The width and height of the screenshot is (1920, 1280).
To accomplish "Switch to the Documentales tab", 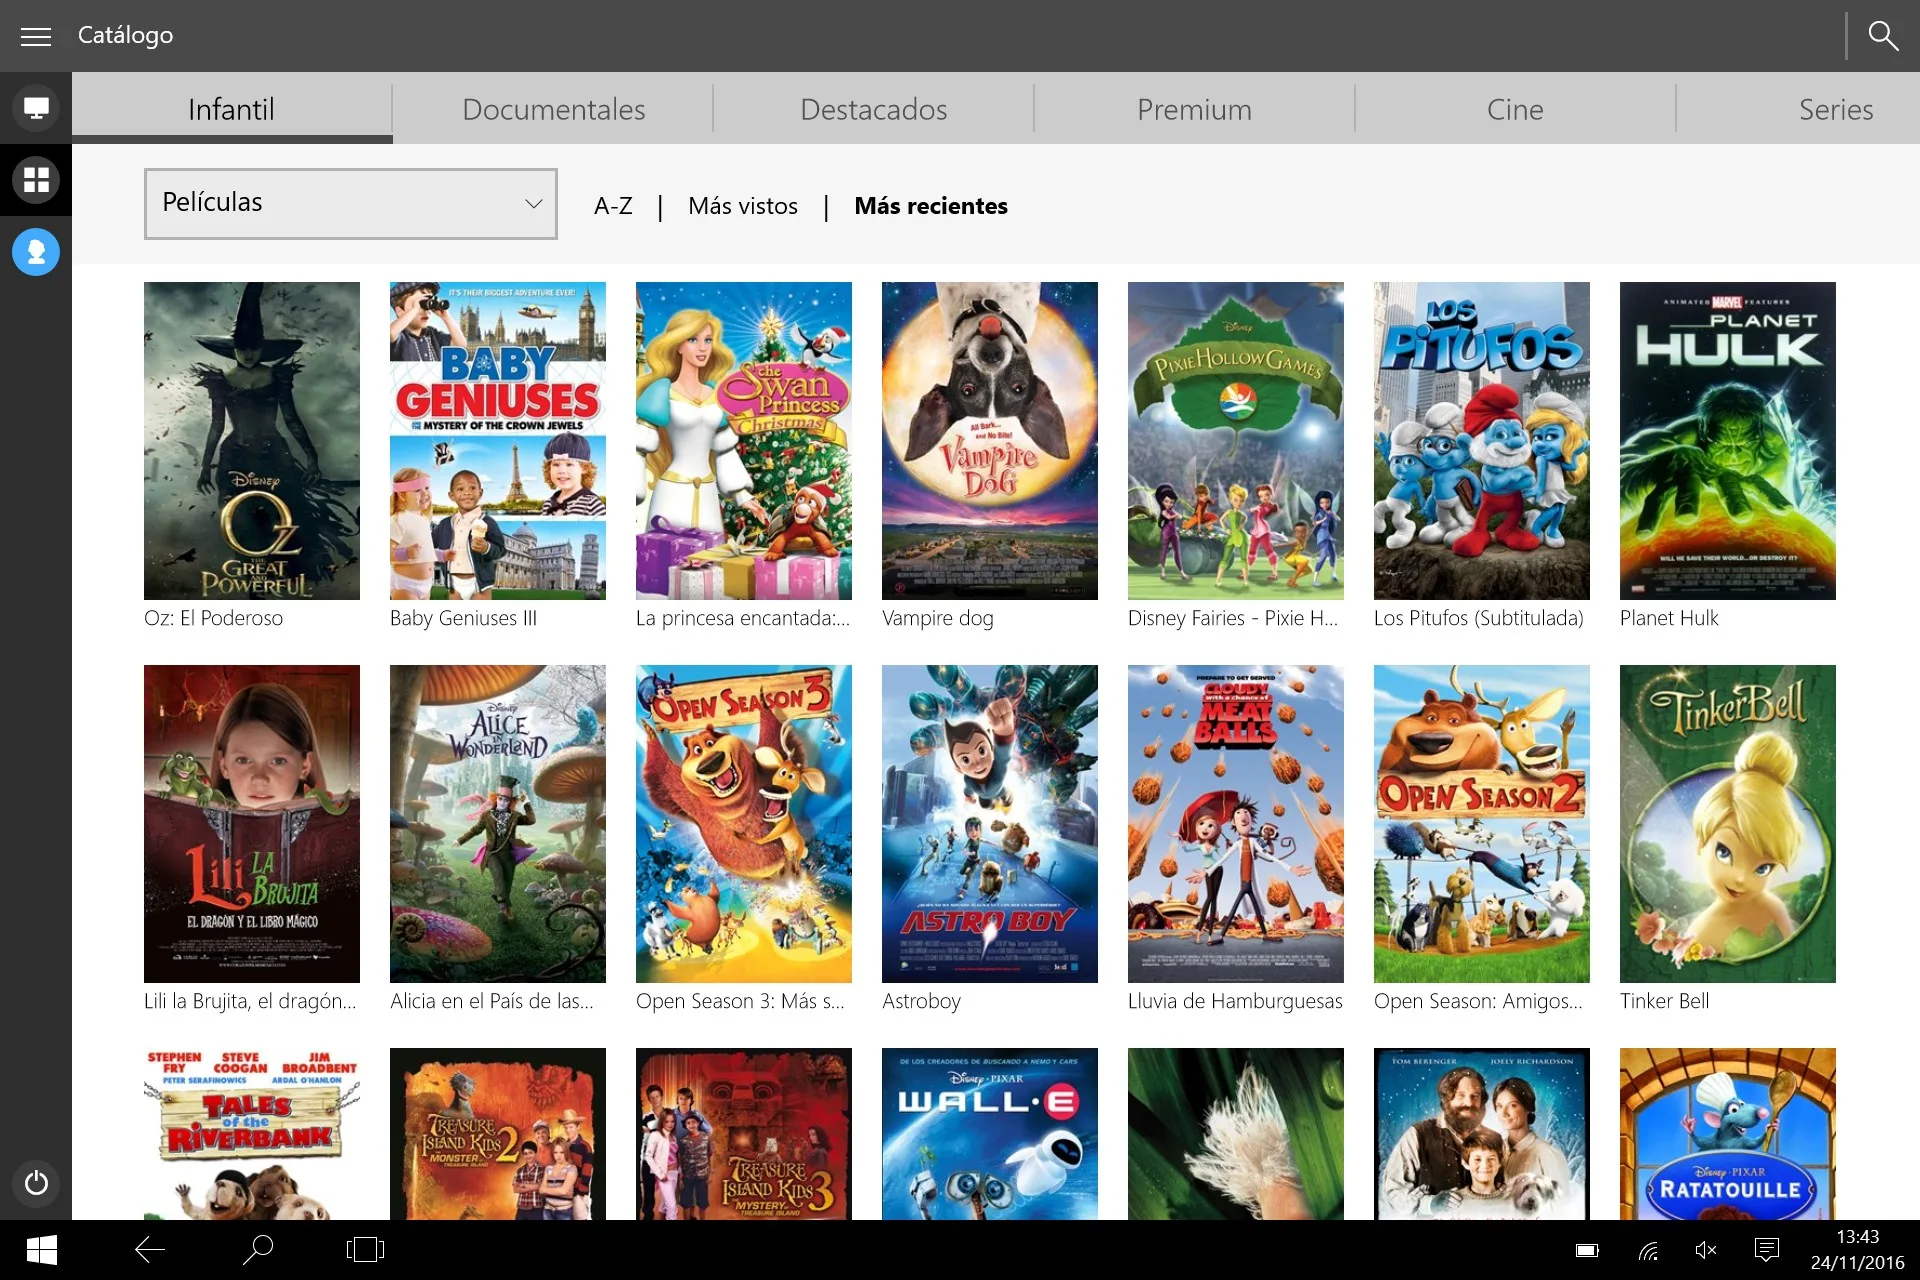I will click(553, 109).
